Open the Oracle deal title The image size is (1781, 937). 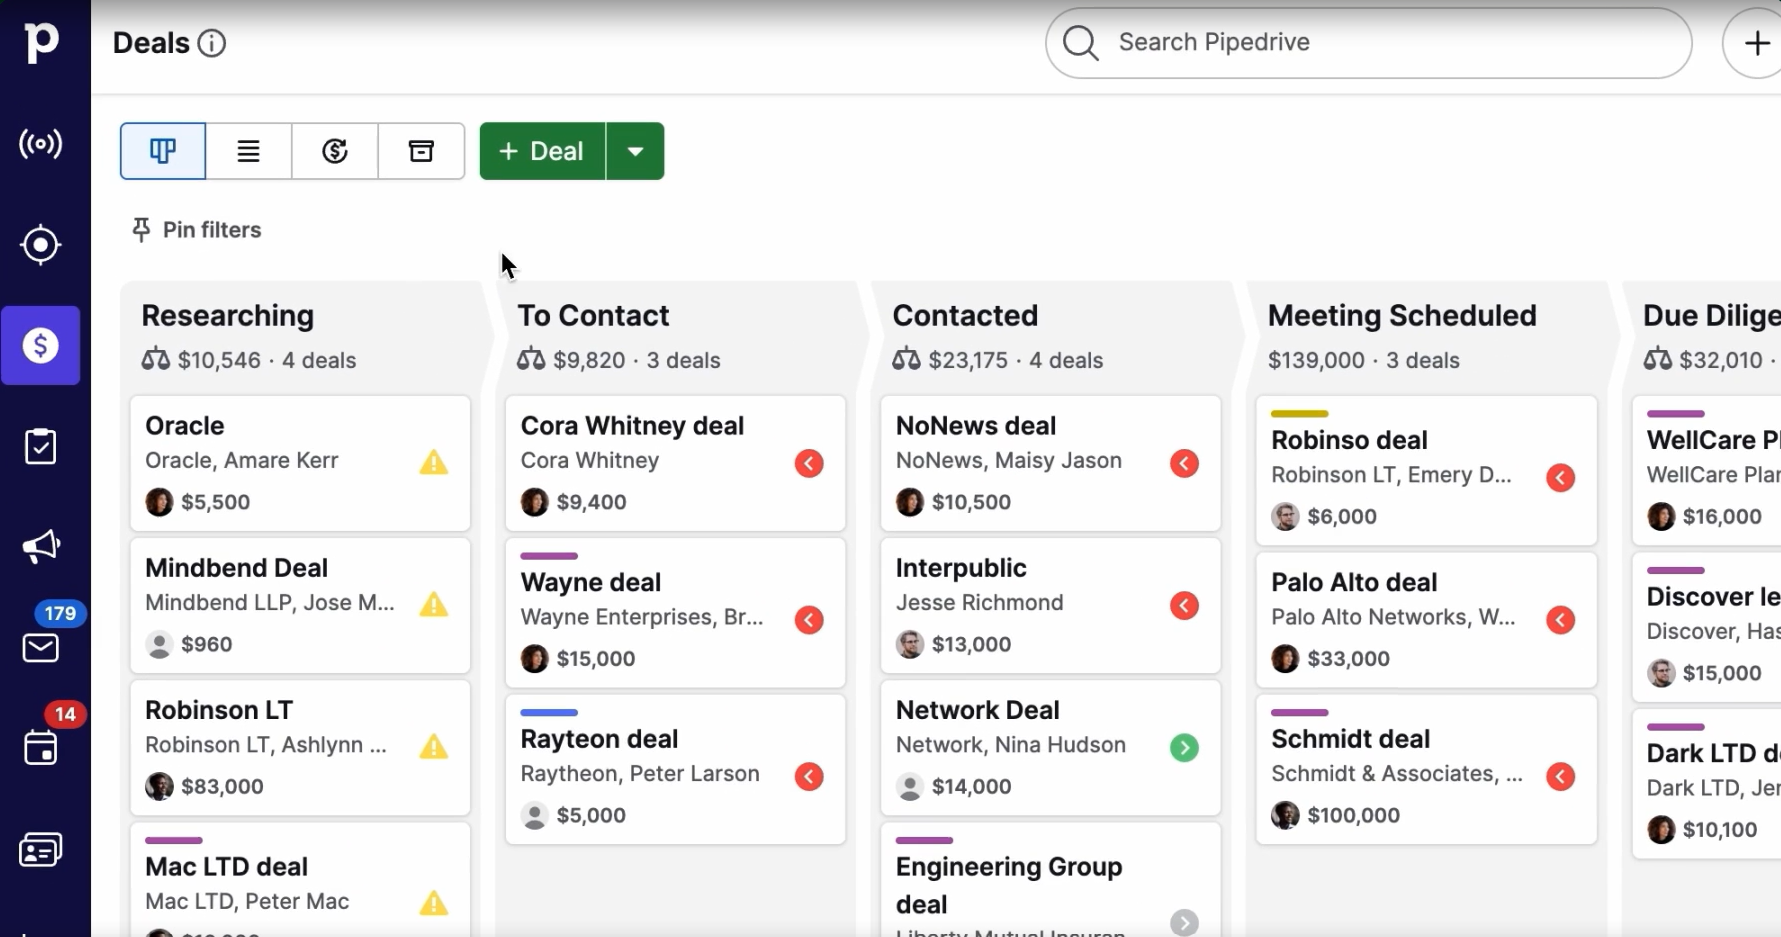[185, 426]
